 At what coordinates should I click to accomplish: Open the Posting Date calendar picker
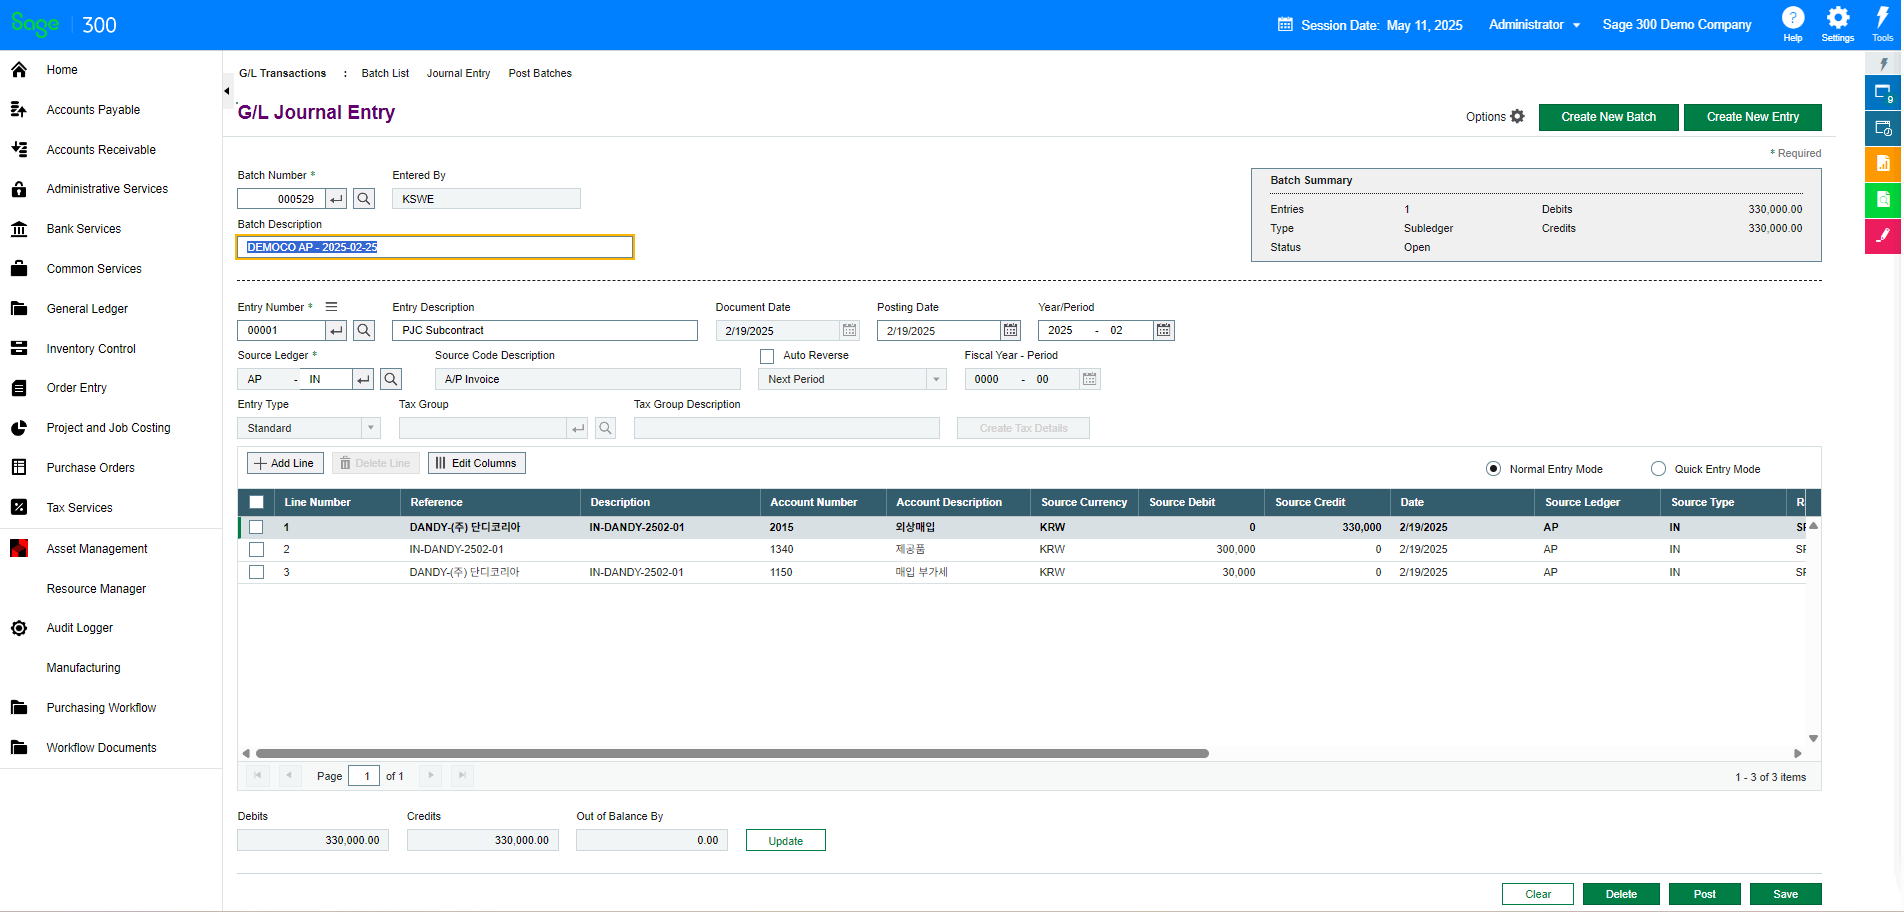[1011, 330]
